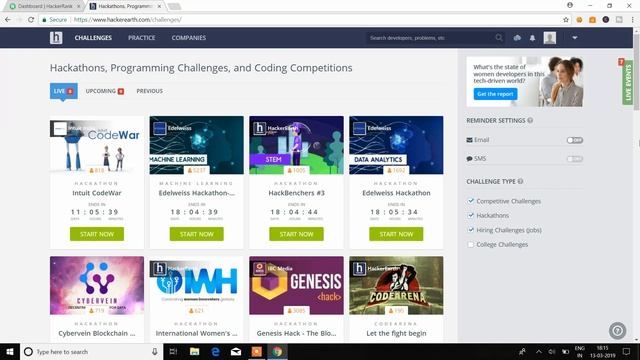Click HackBenchers STEM banner thumbnail
Viewport: 640px width, 360px height.
[296, 145]
